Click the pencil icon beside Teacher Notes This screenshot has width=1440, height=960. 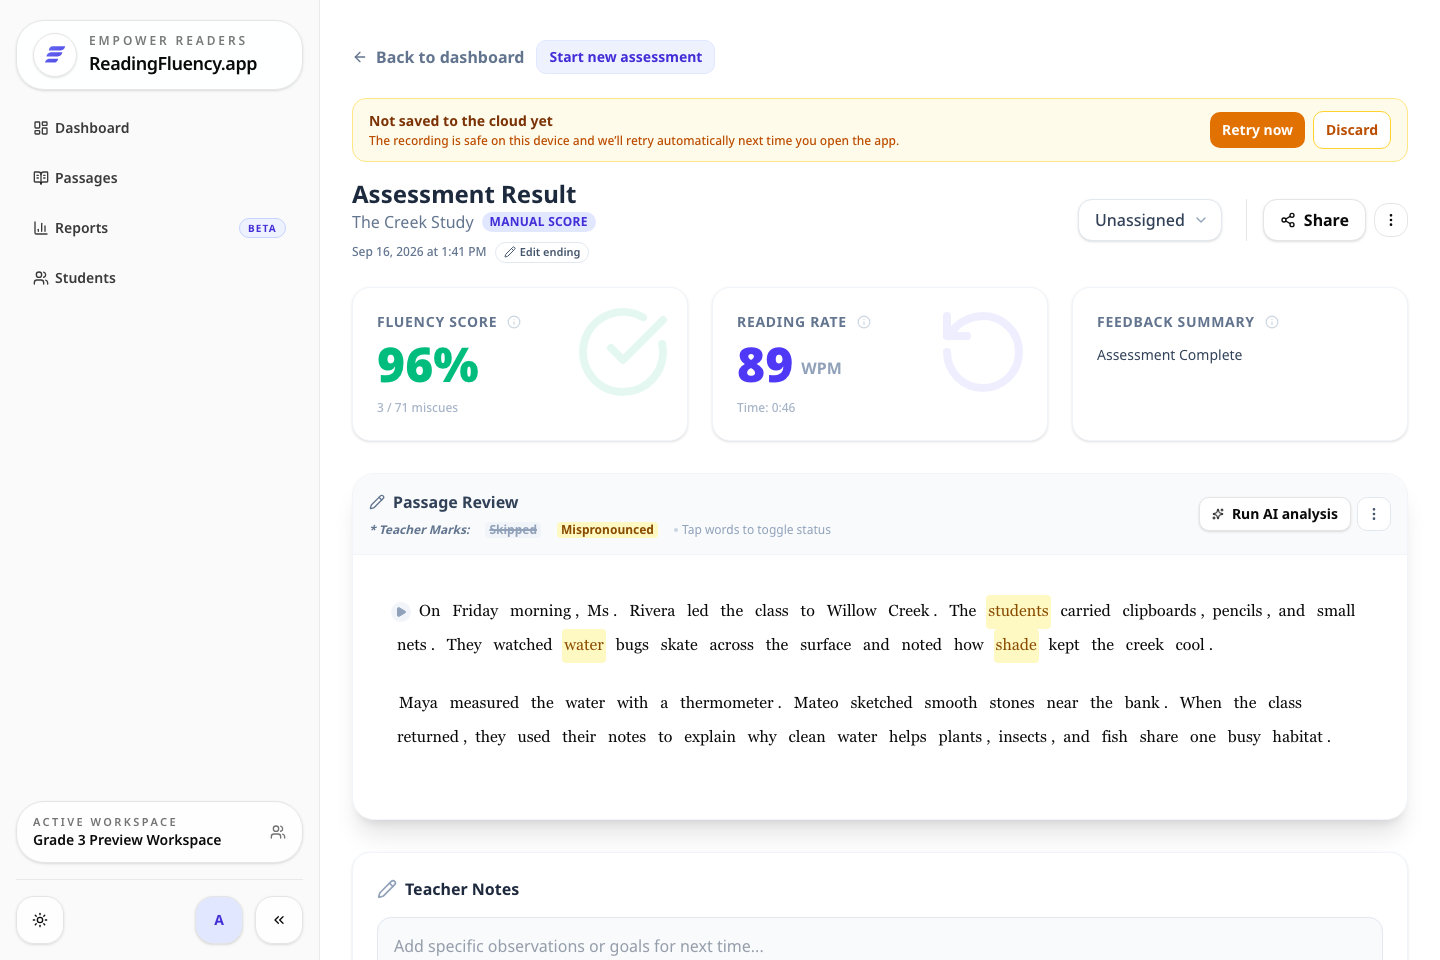387,889
